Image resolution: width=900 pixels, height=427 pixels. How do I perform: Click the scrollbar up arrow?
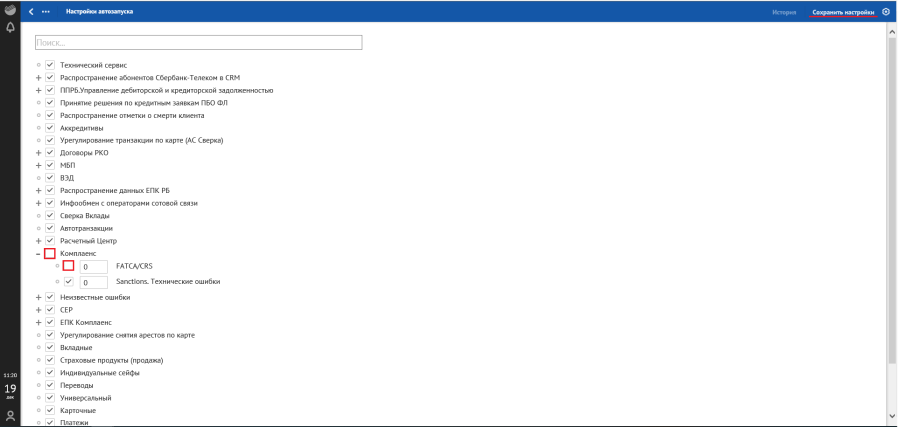pyautogui.click(x=892, y=29)
